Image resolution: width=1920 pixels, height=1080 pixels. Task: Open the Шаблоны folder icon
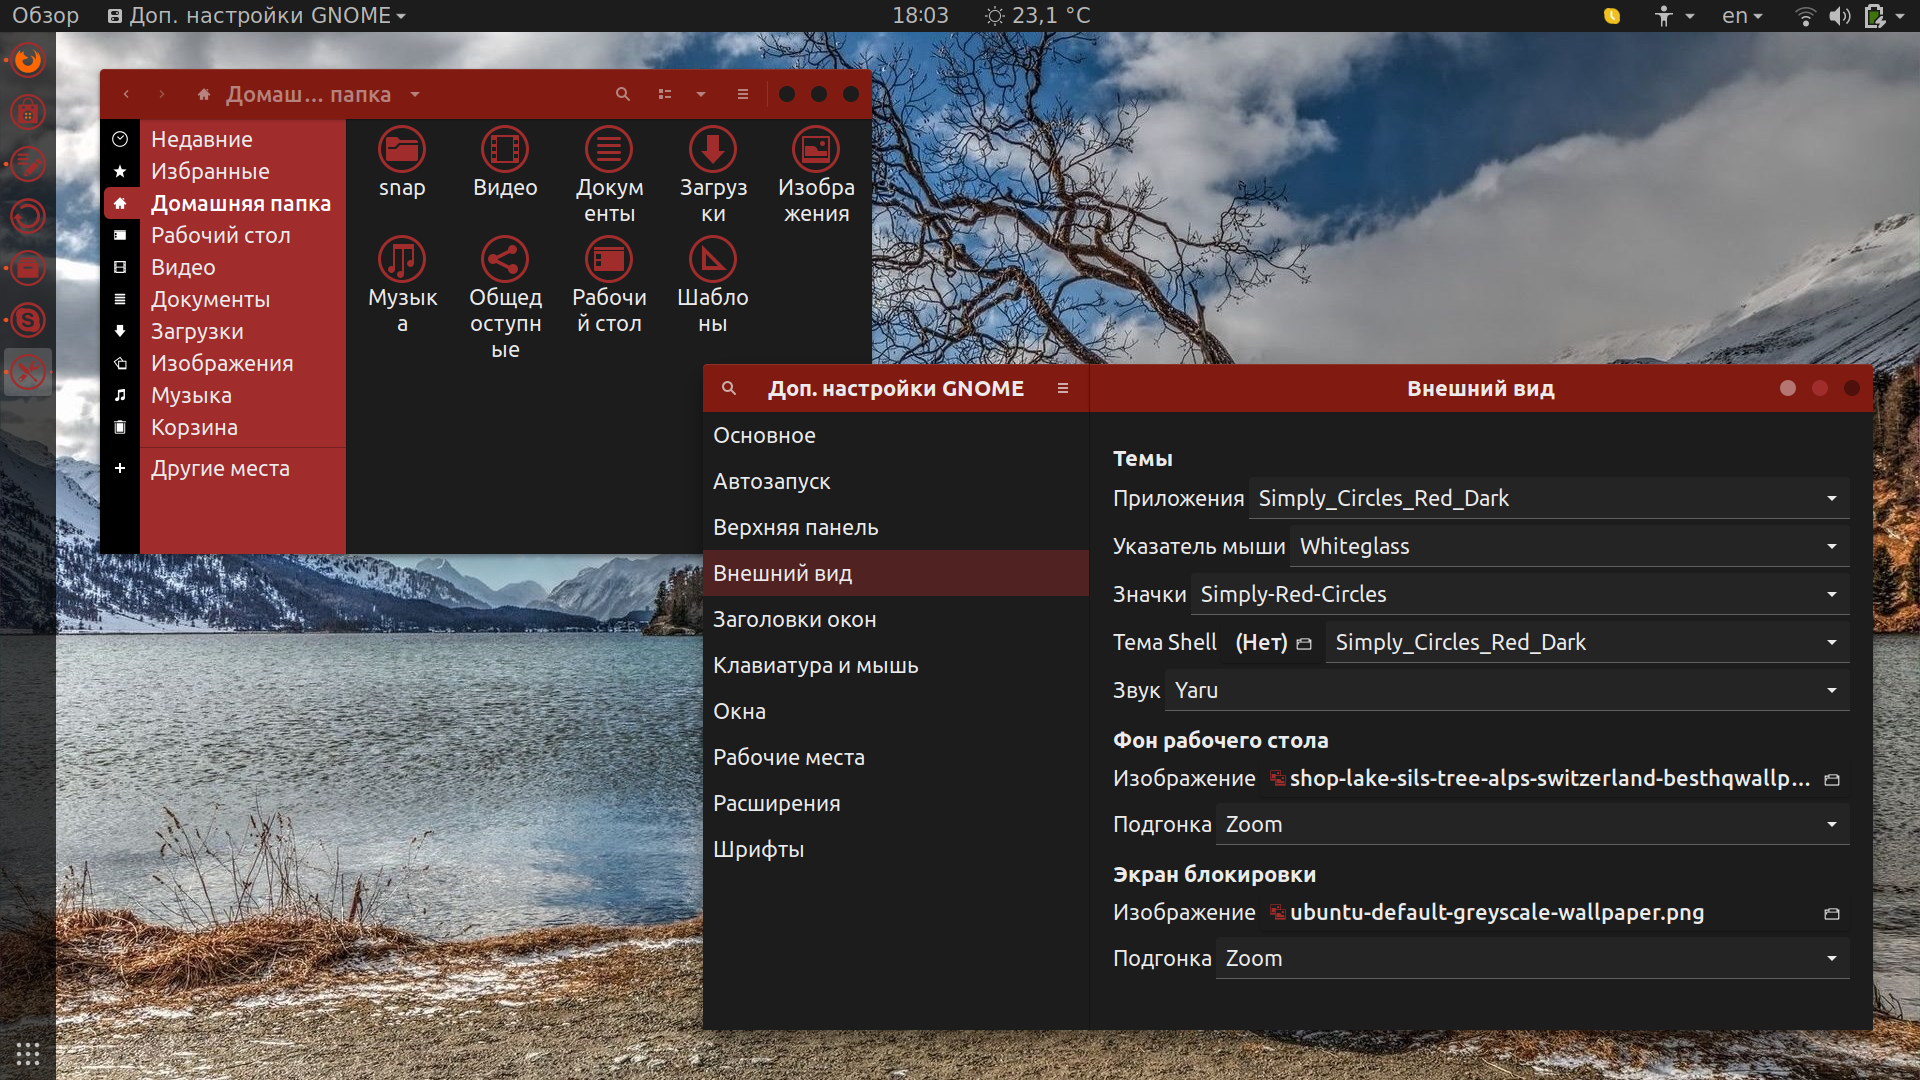[712, 285]
